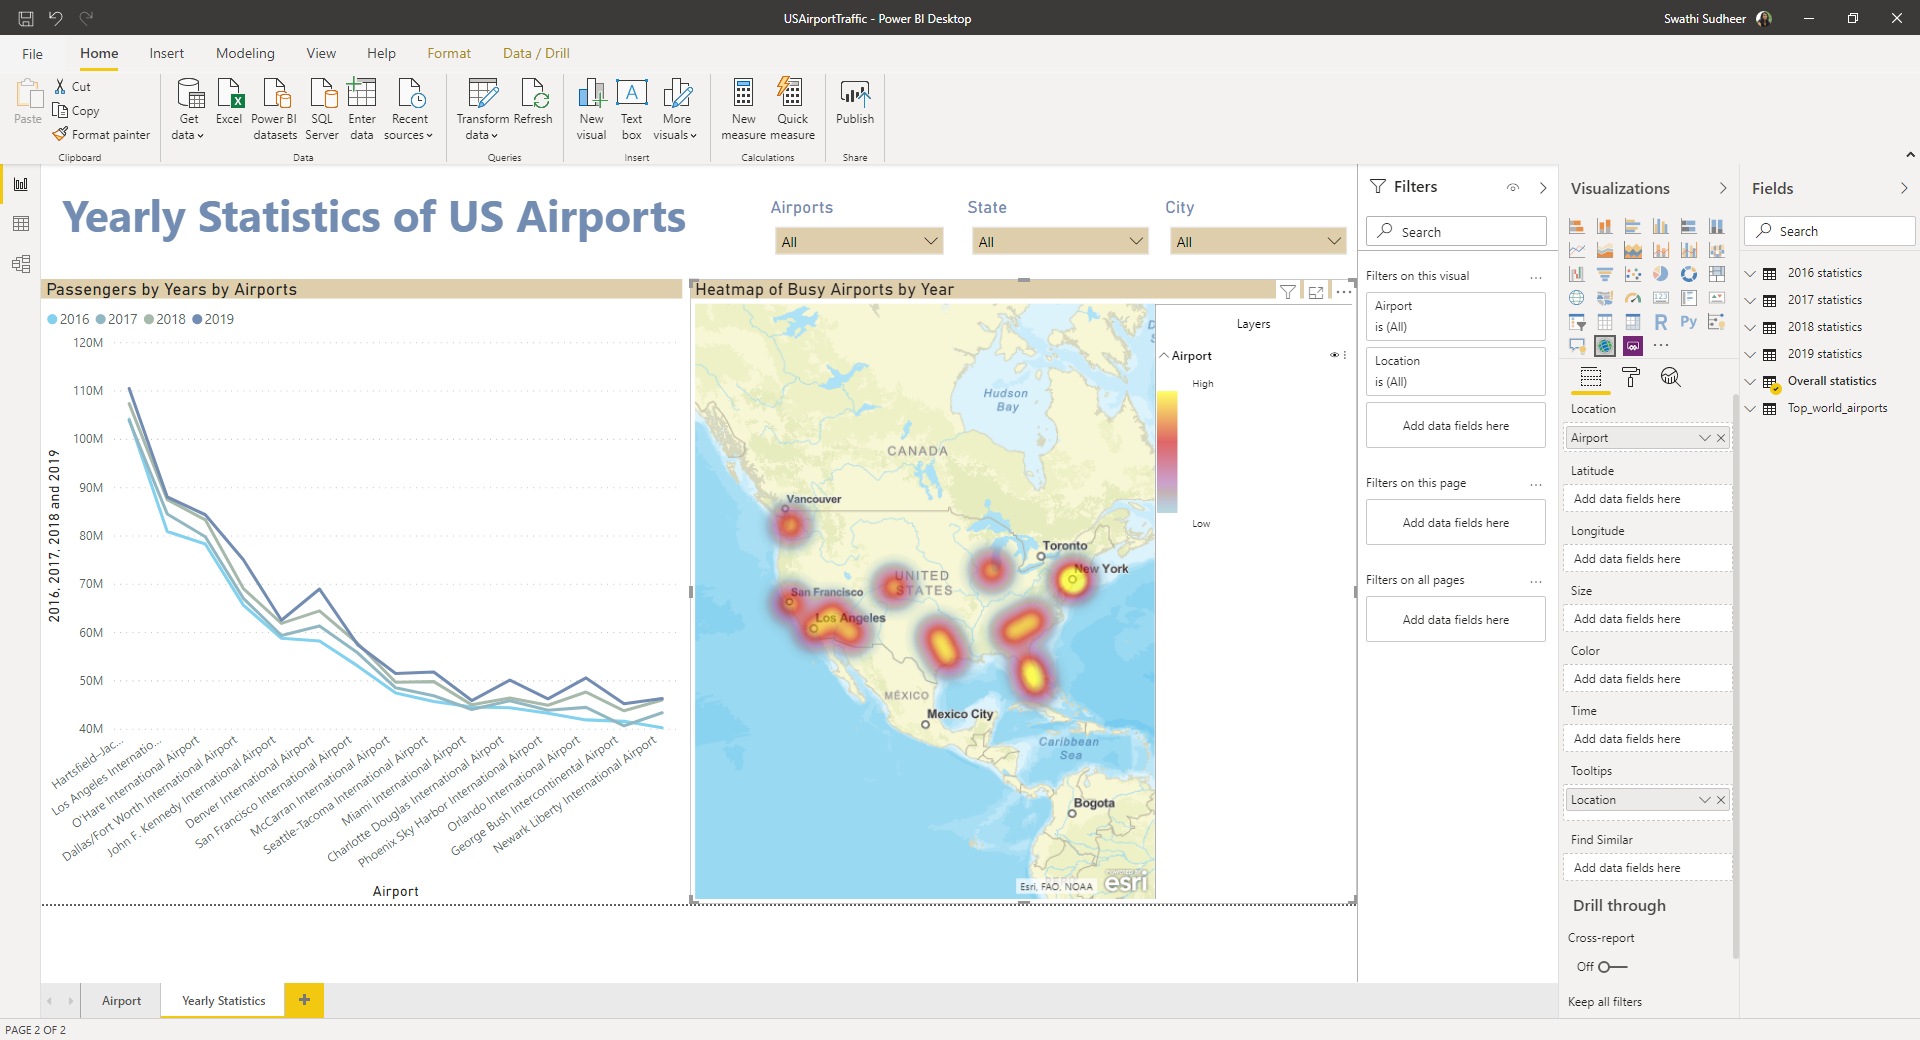Click the Publish ribbon button
This screenshot has width=1920, height=1040.
[855, 104]
